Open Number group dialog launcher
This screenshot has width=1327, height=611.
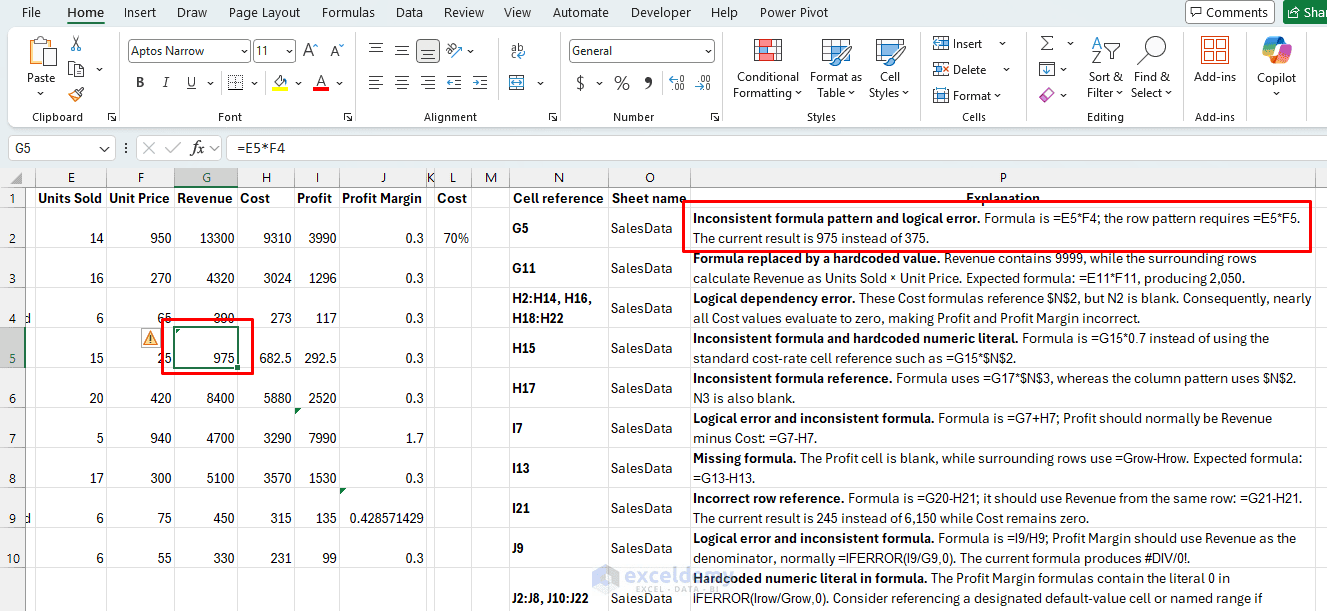coord(715,117)
